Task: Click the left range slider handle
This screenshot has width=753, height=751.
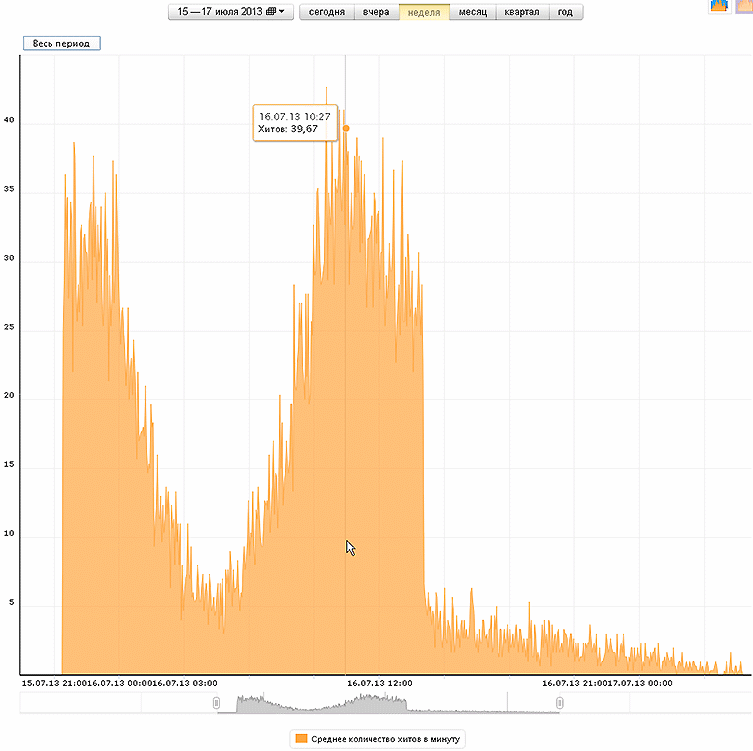Action: pos(217,703)
